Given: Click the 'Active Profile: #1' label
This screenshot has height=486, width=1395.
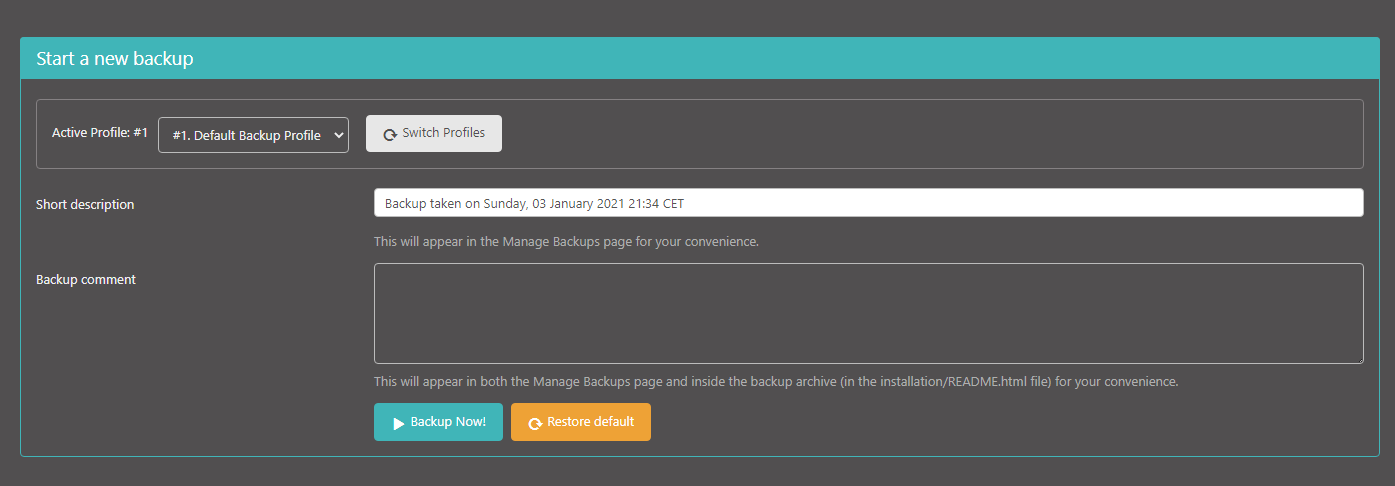Looking at the screenshot, I should (100, 132).
